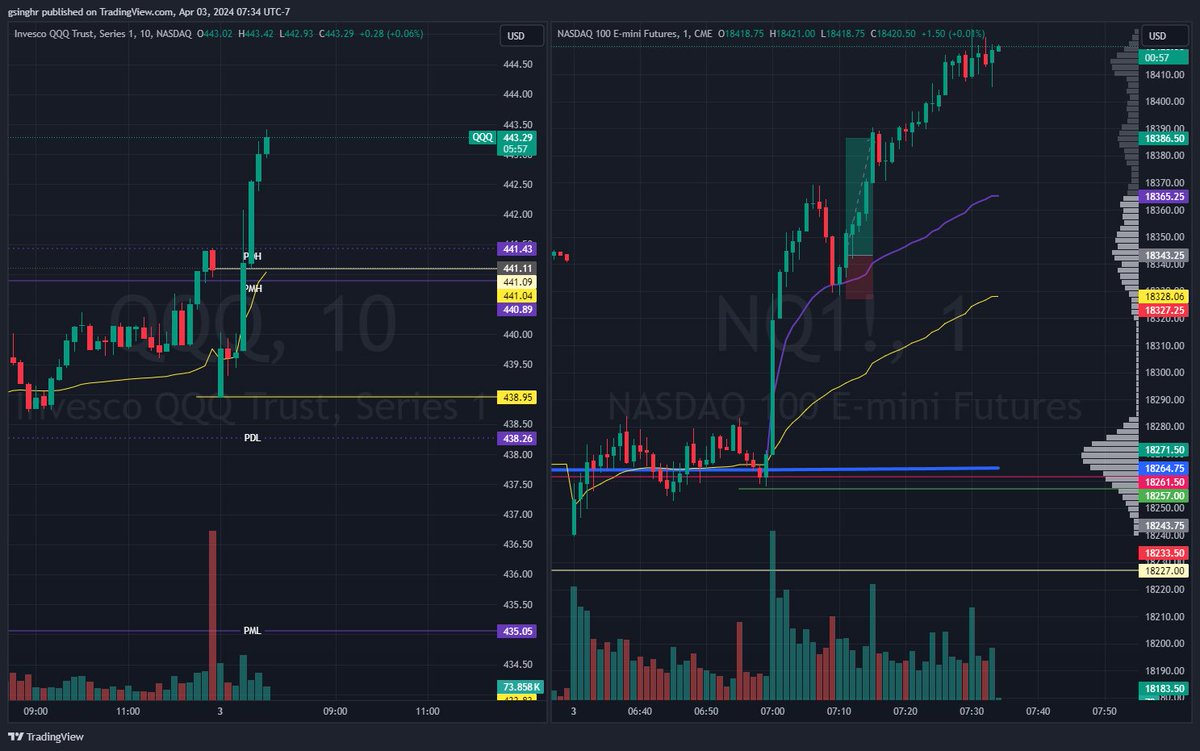Select the PML line label on QQQ chart
Viewport: 1200px width, 751px height.
point(252,631)
